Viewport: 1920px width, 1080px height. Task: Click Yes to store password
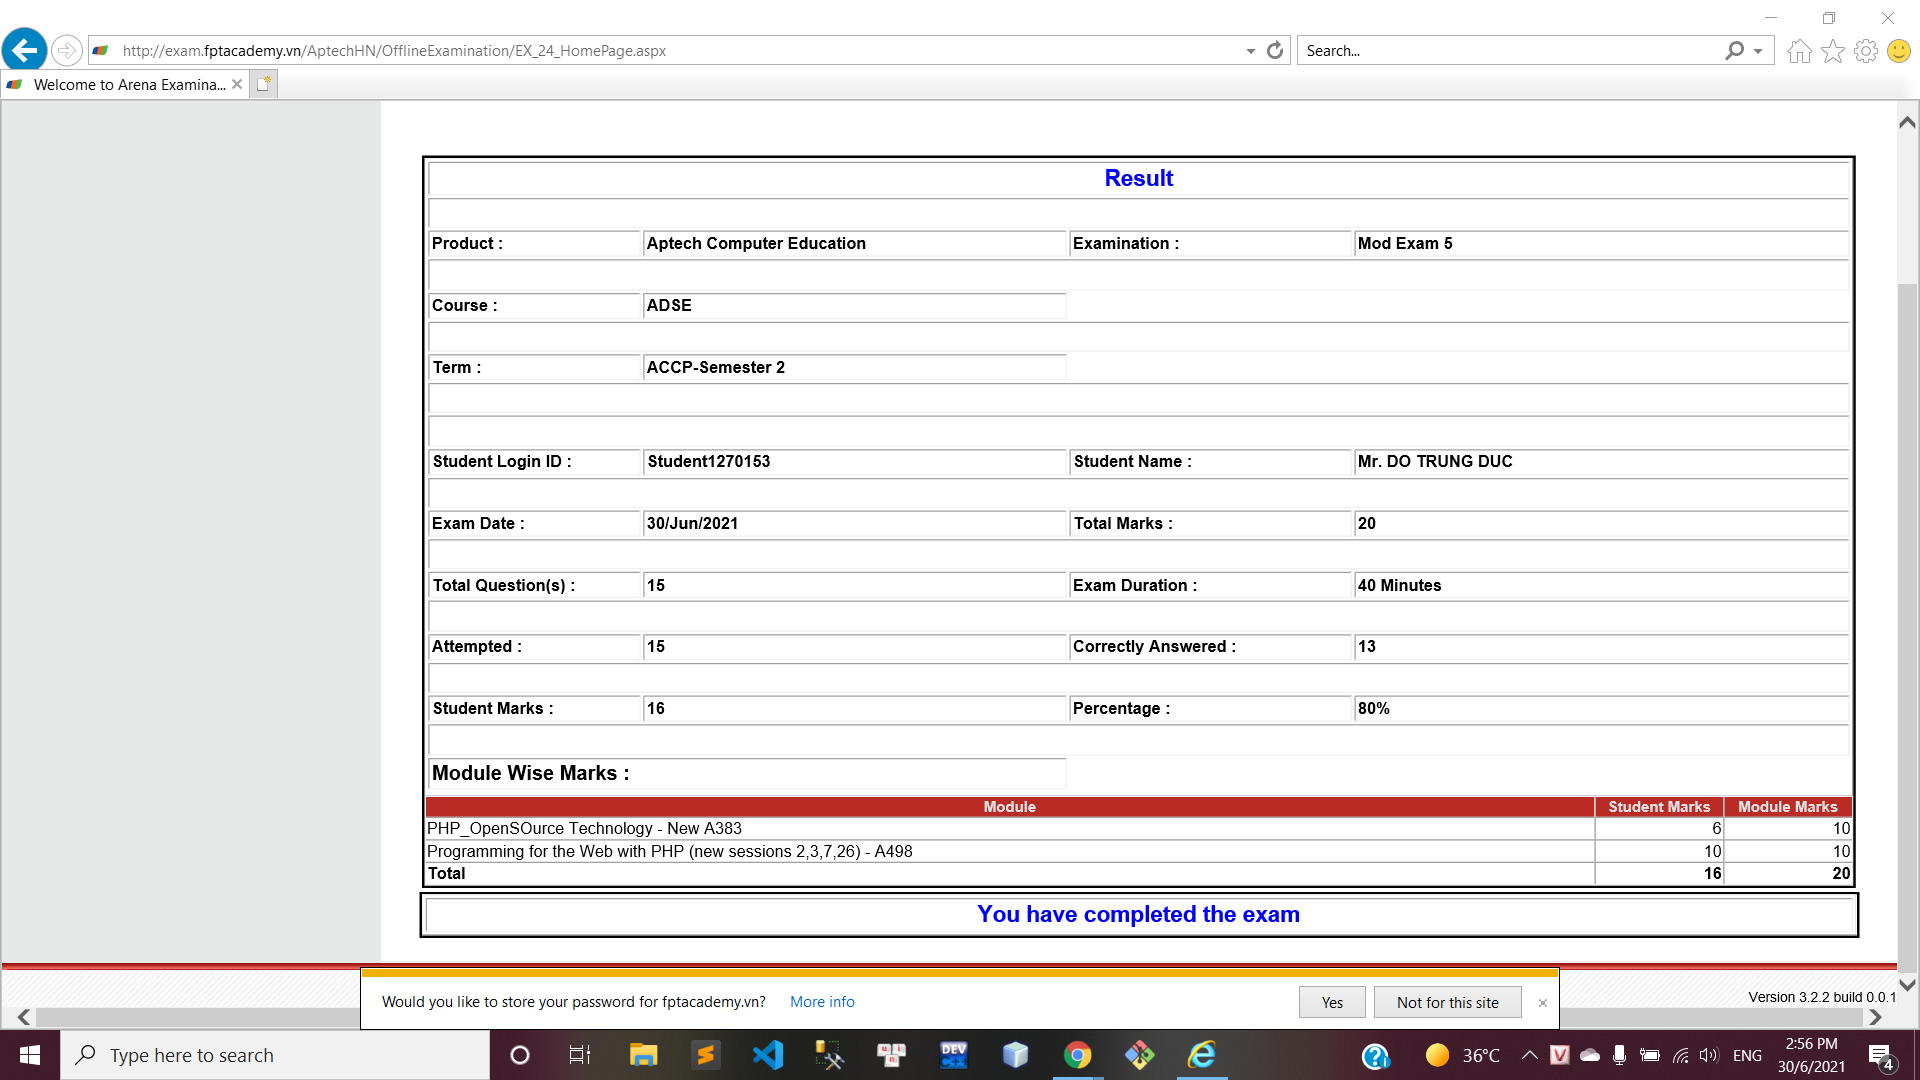(1332, 1002)
